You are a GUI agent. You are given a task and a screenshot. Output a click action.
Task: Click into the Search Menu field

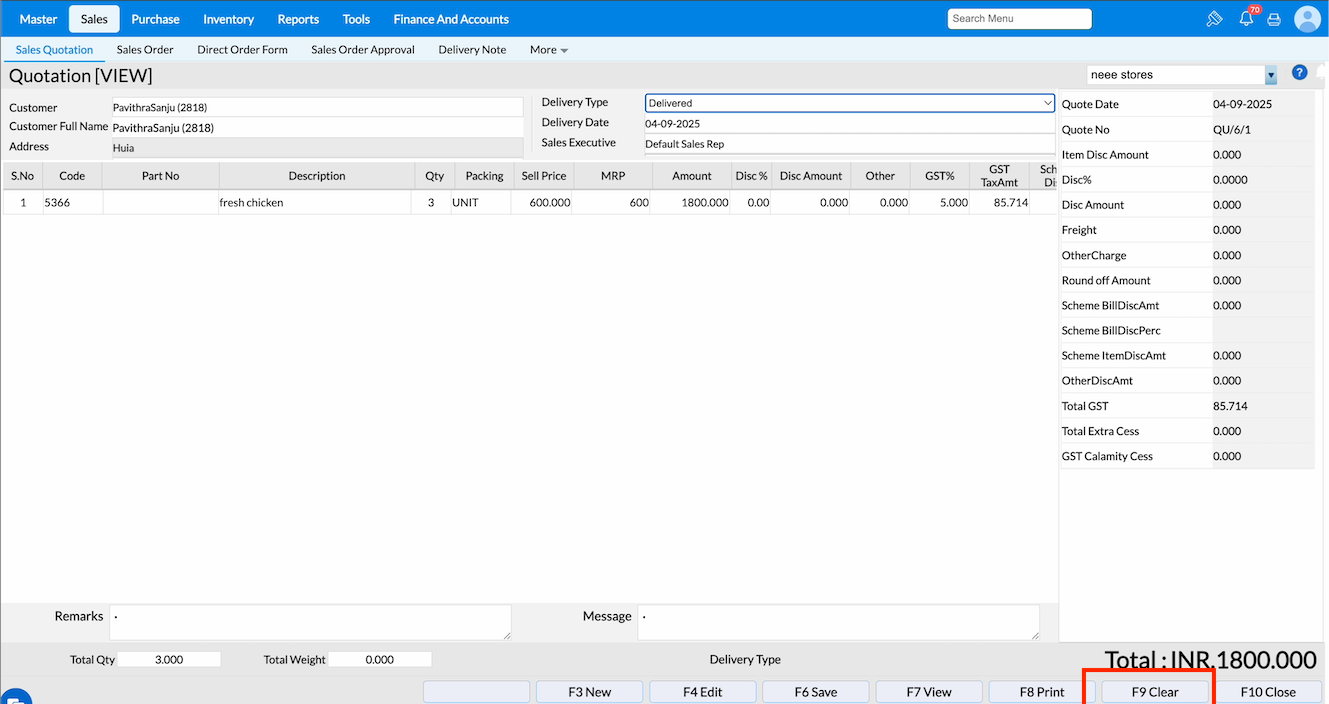click(1019, 19)
